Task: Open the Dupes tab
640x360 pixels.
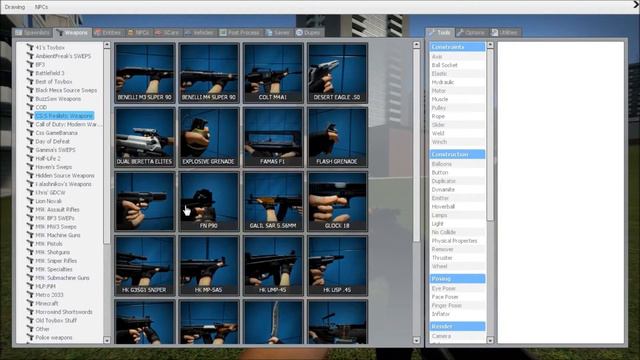Action: click(308, 33)
